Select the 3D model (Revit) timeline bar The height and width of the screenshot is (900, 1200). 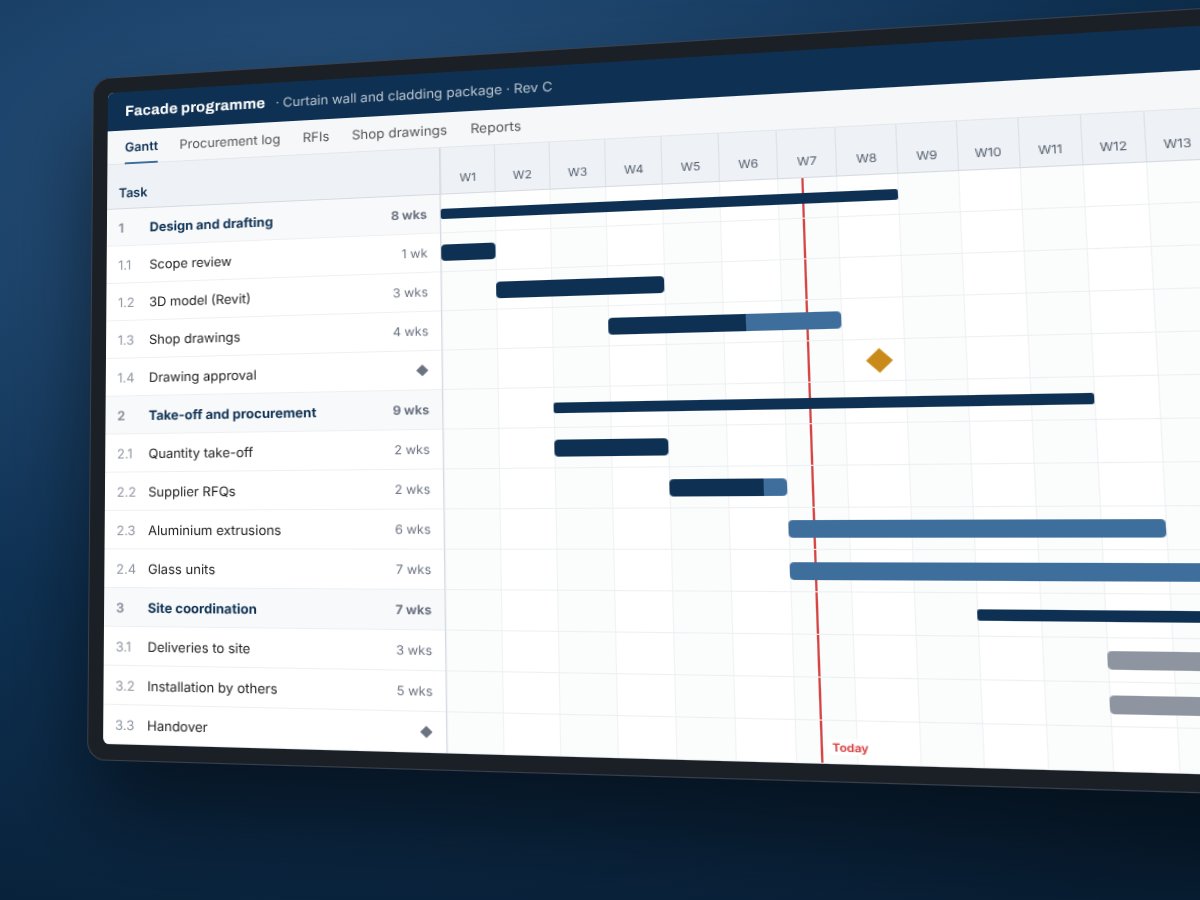tap(580, 287)
